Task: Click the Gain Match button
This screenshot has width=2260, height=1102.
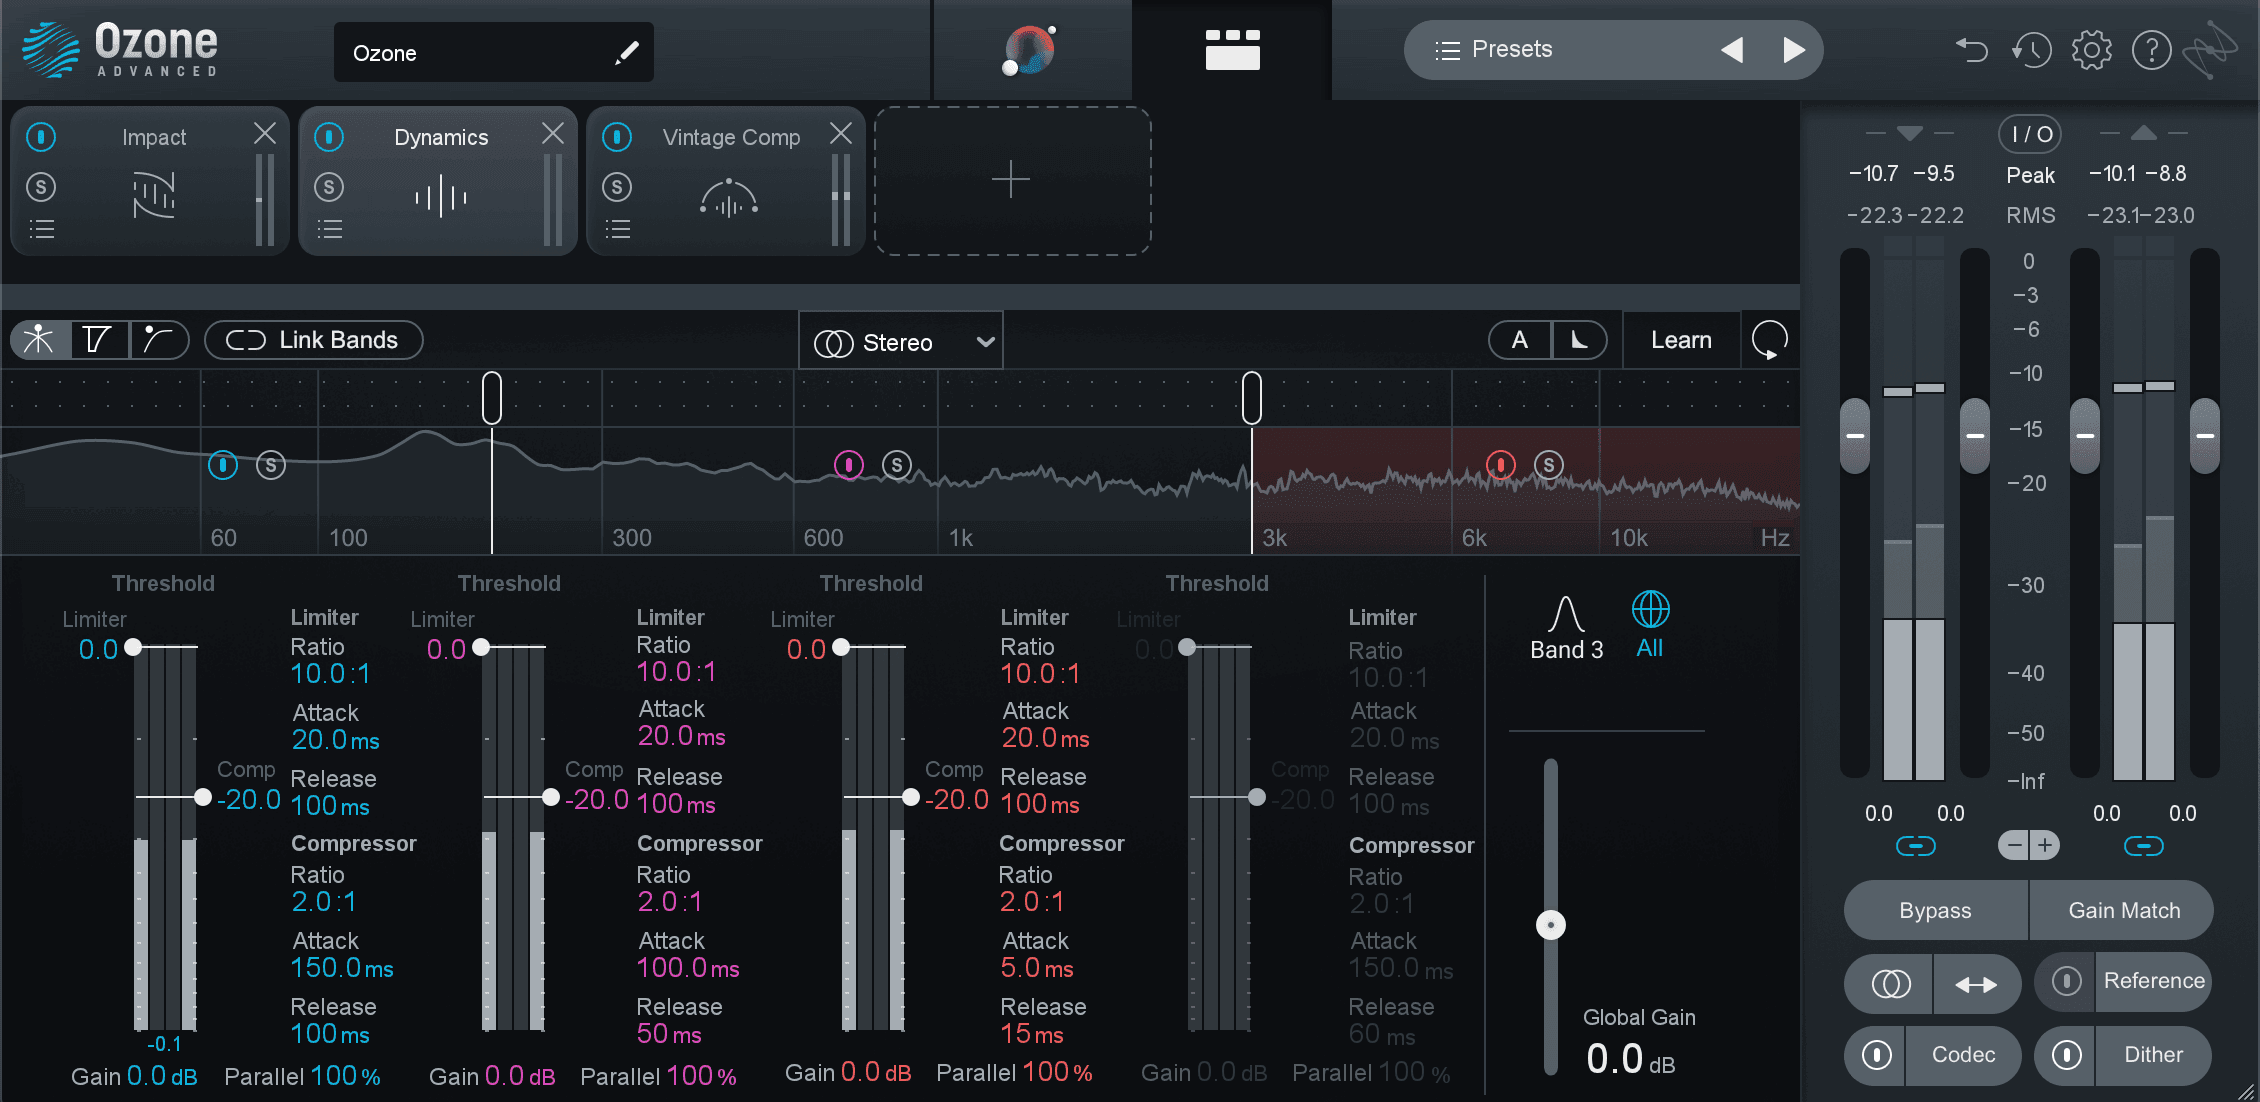Action: (x=2124, y=910)
